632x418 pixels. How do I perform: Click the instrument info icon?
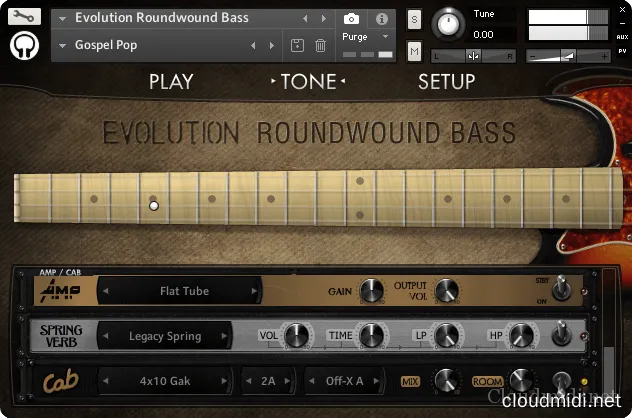click(381, 19)
